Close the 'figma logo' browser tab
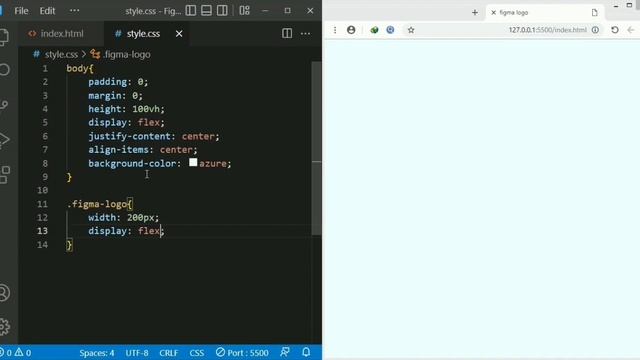This screenshot has height=360, width=640. click(493, 13)
